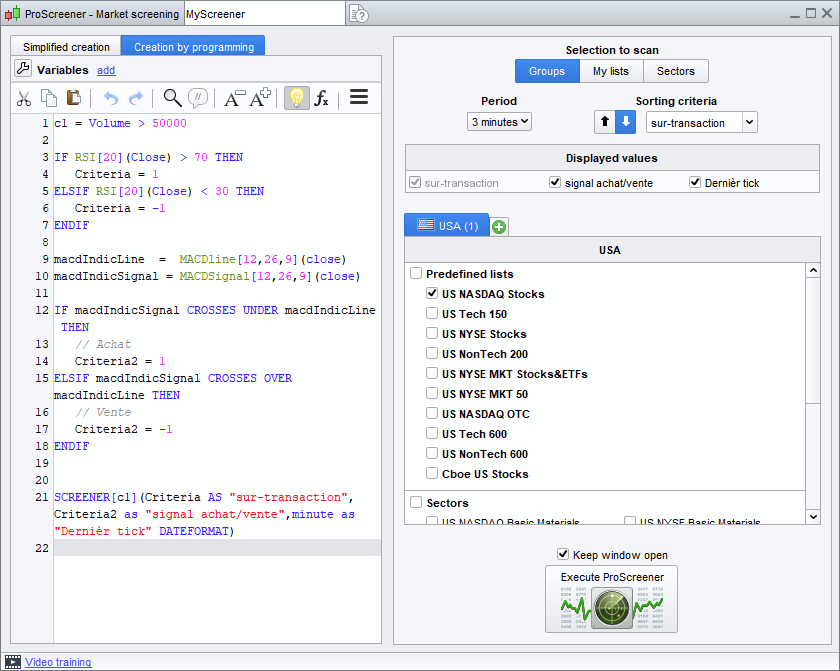The image size is (840, 671).
Task: Open the fx functions library
Action: (x=321, y=98)
